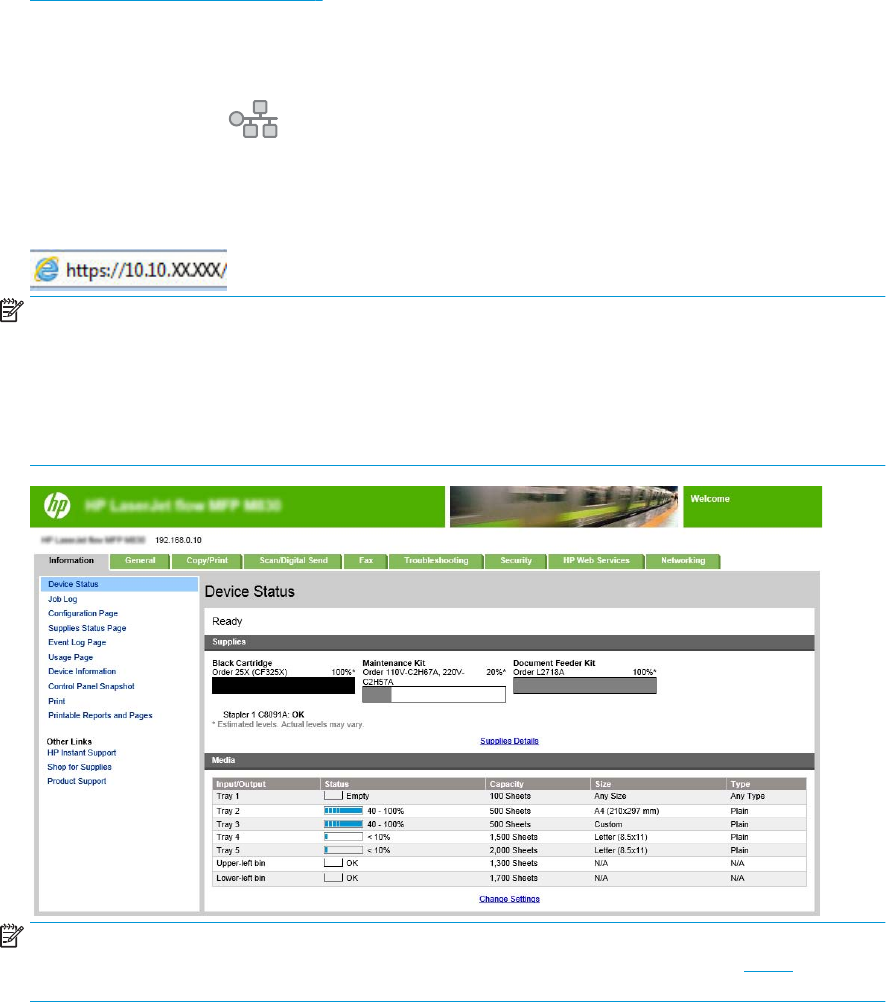The width and height of the screenshot is (886, 1002).
Task: Click Lower-left bin OK status indicator
Action: [334, 878]
